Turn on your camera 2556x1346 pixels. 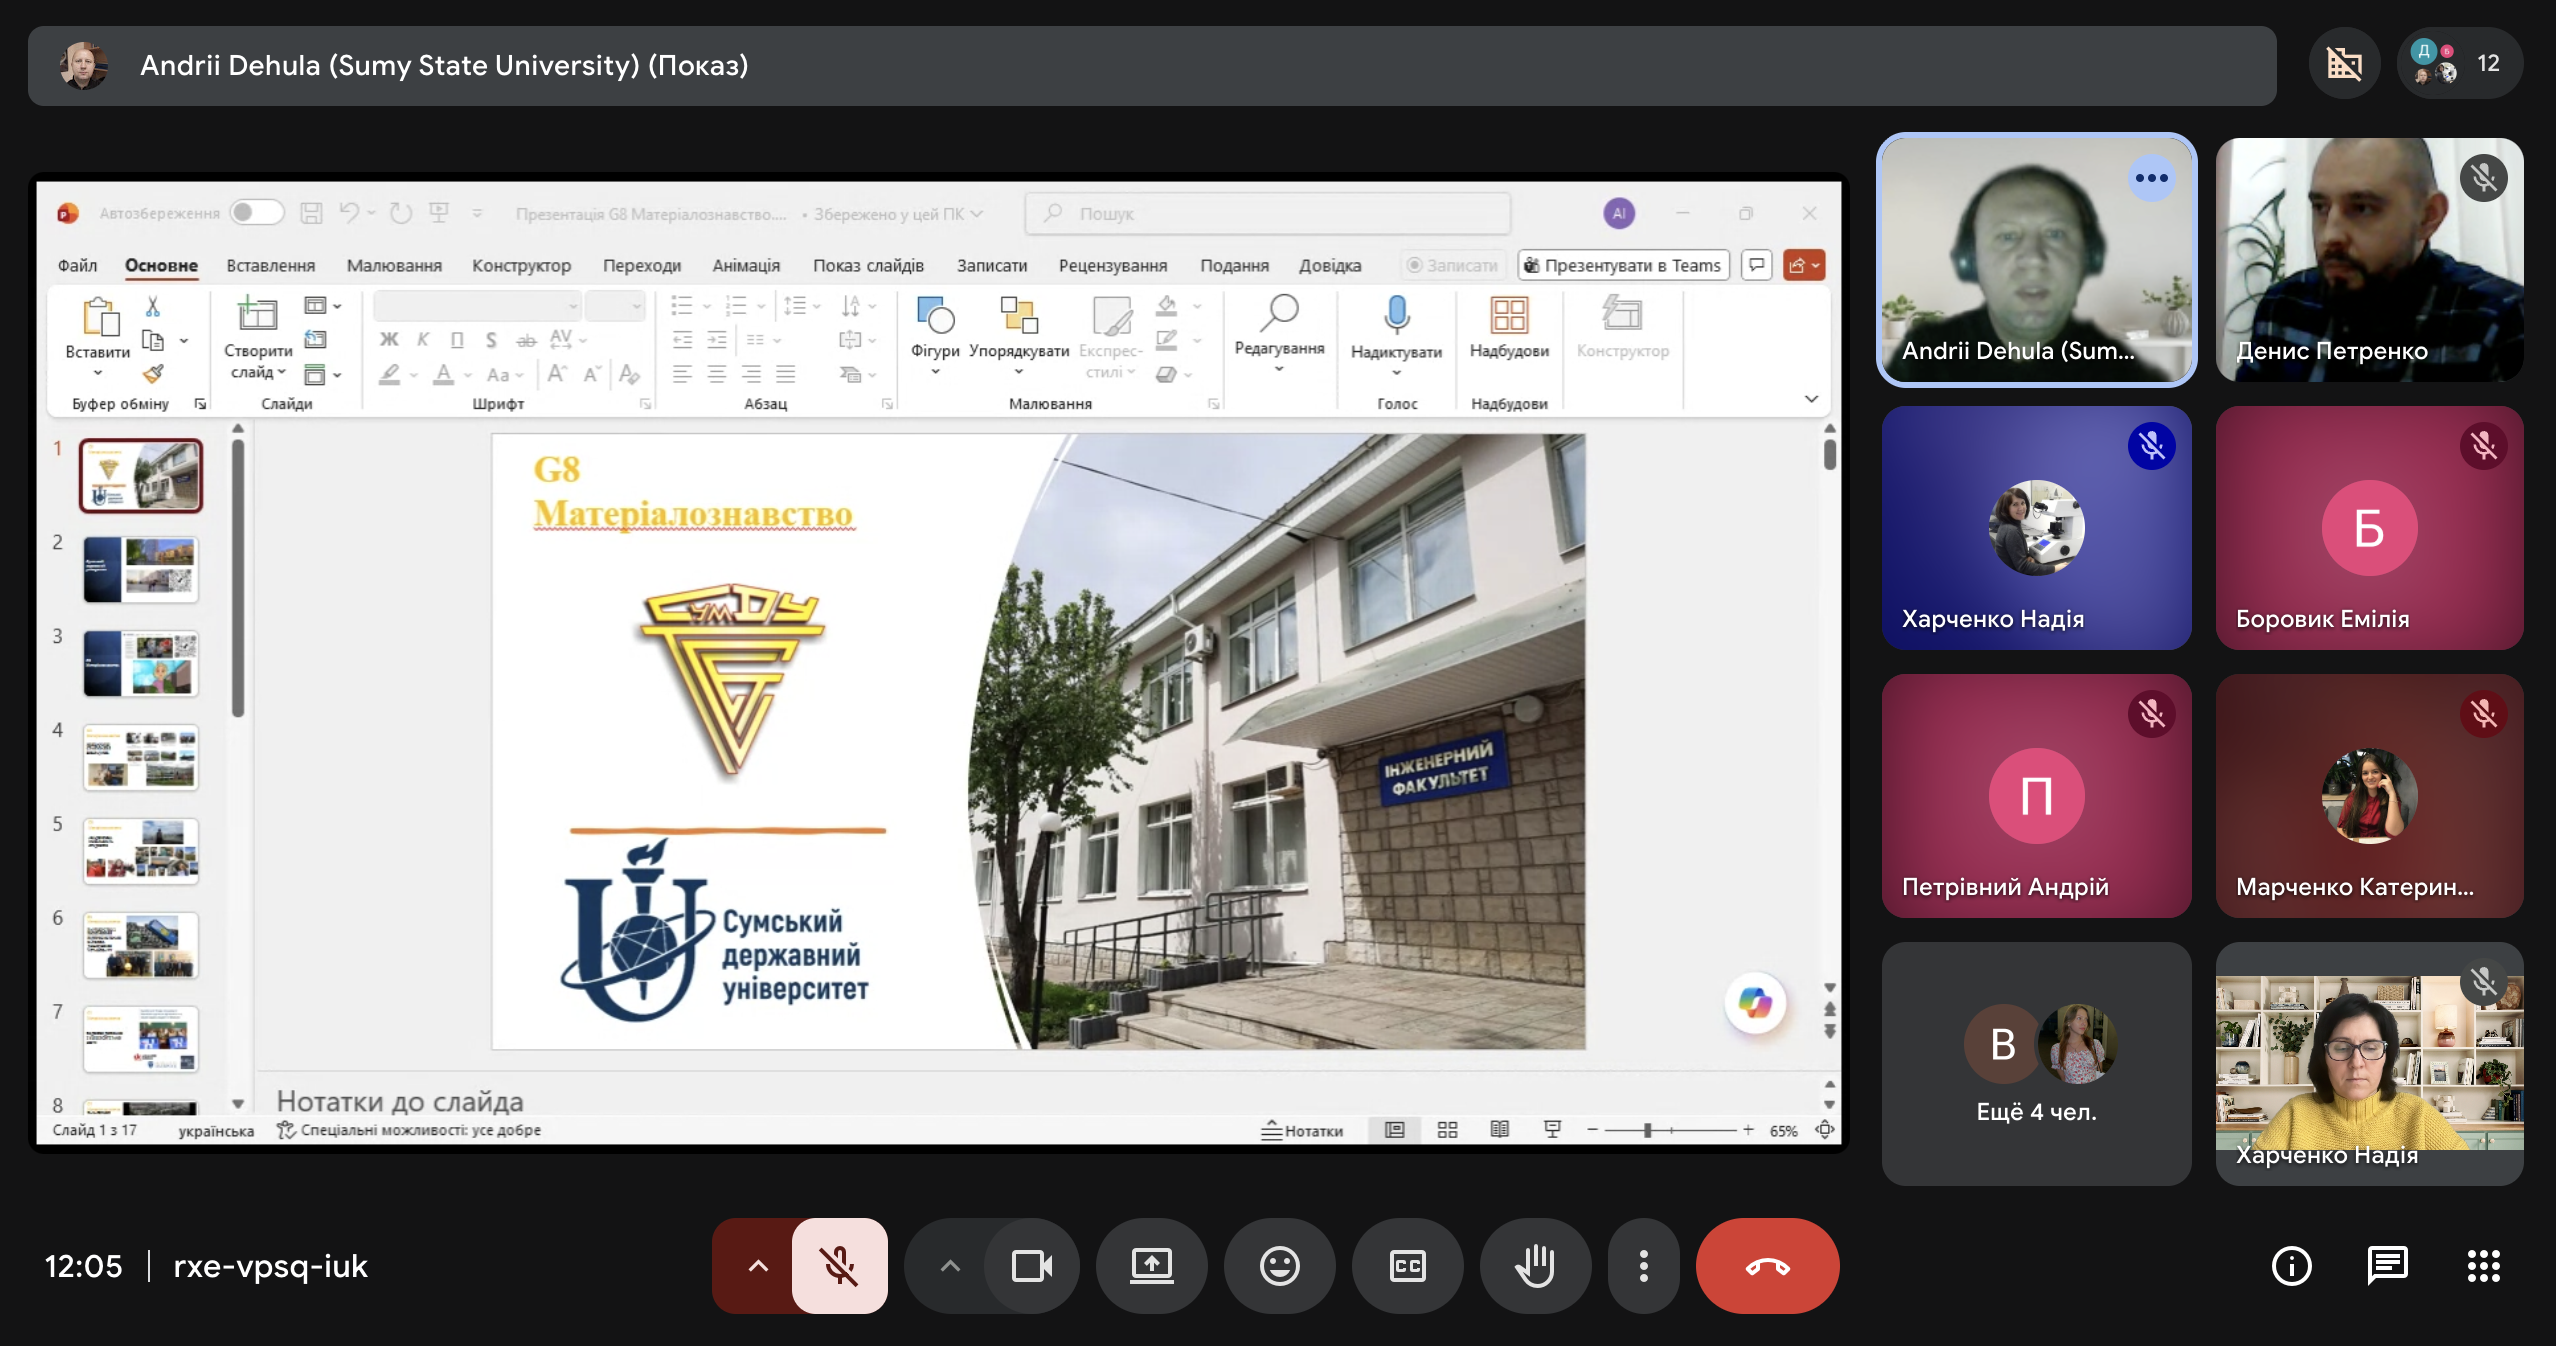pos(1031,1266)
